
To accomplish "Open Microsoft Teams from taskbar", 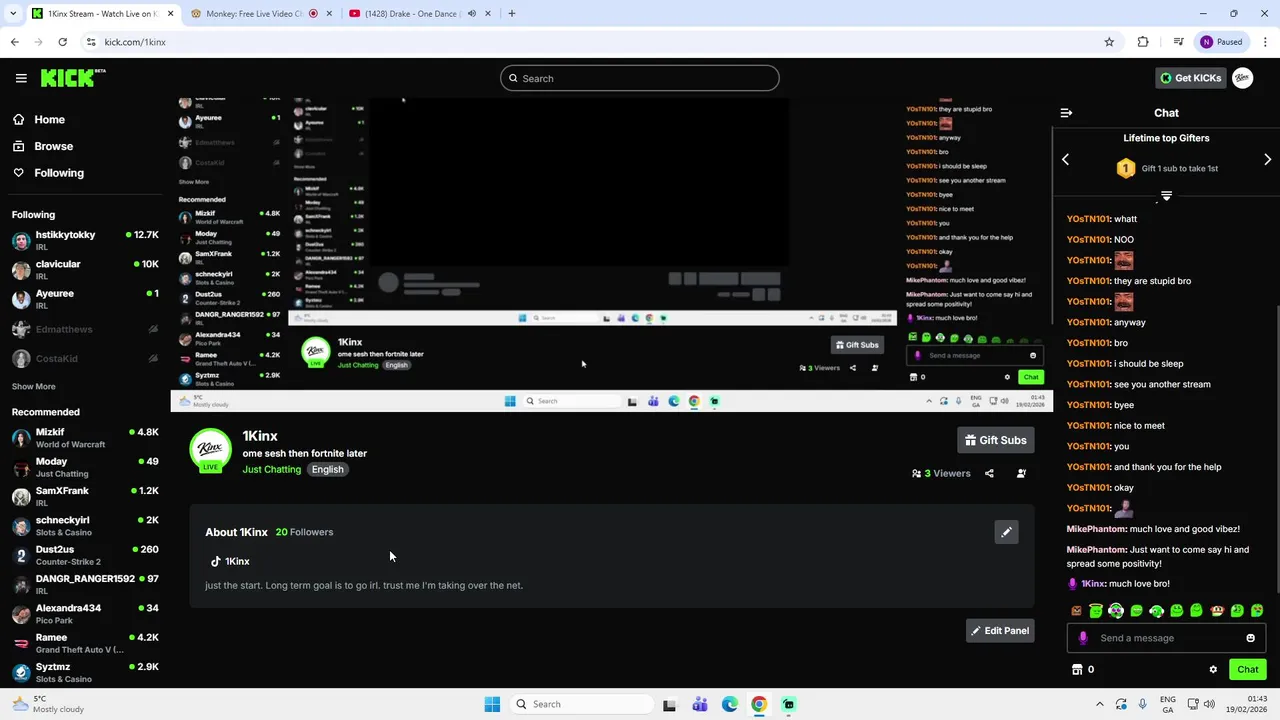I will [699, 704].
